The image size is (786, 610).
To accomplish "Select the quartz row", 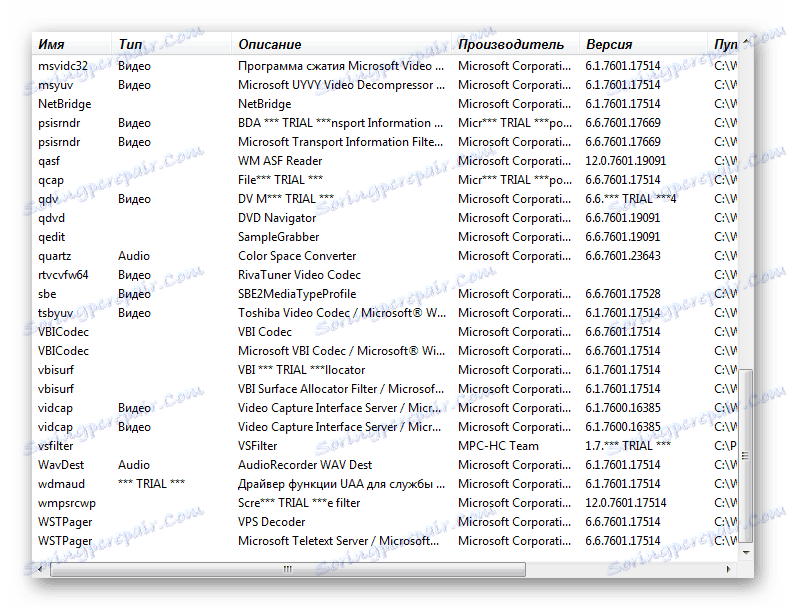I will (x=385, y=256).
